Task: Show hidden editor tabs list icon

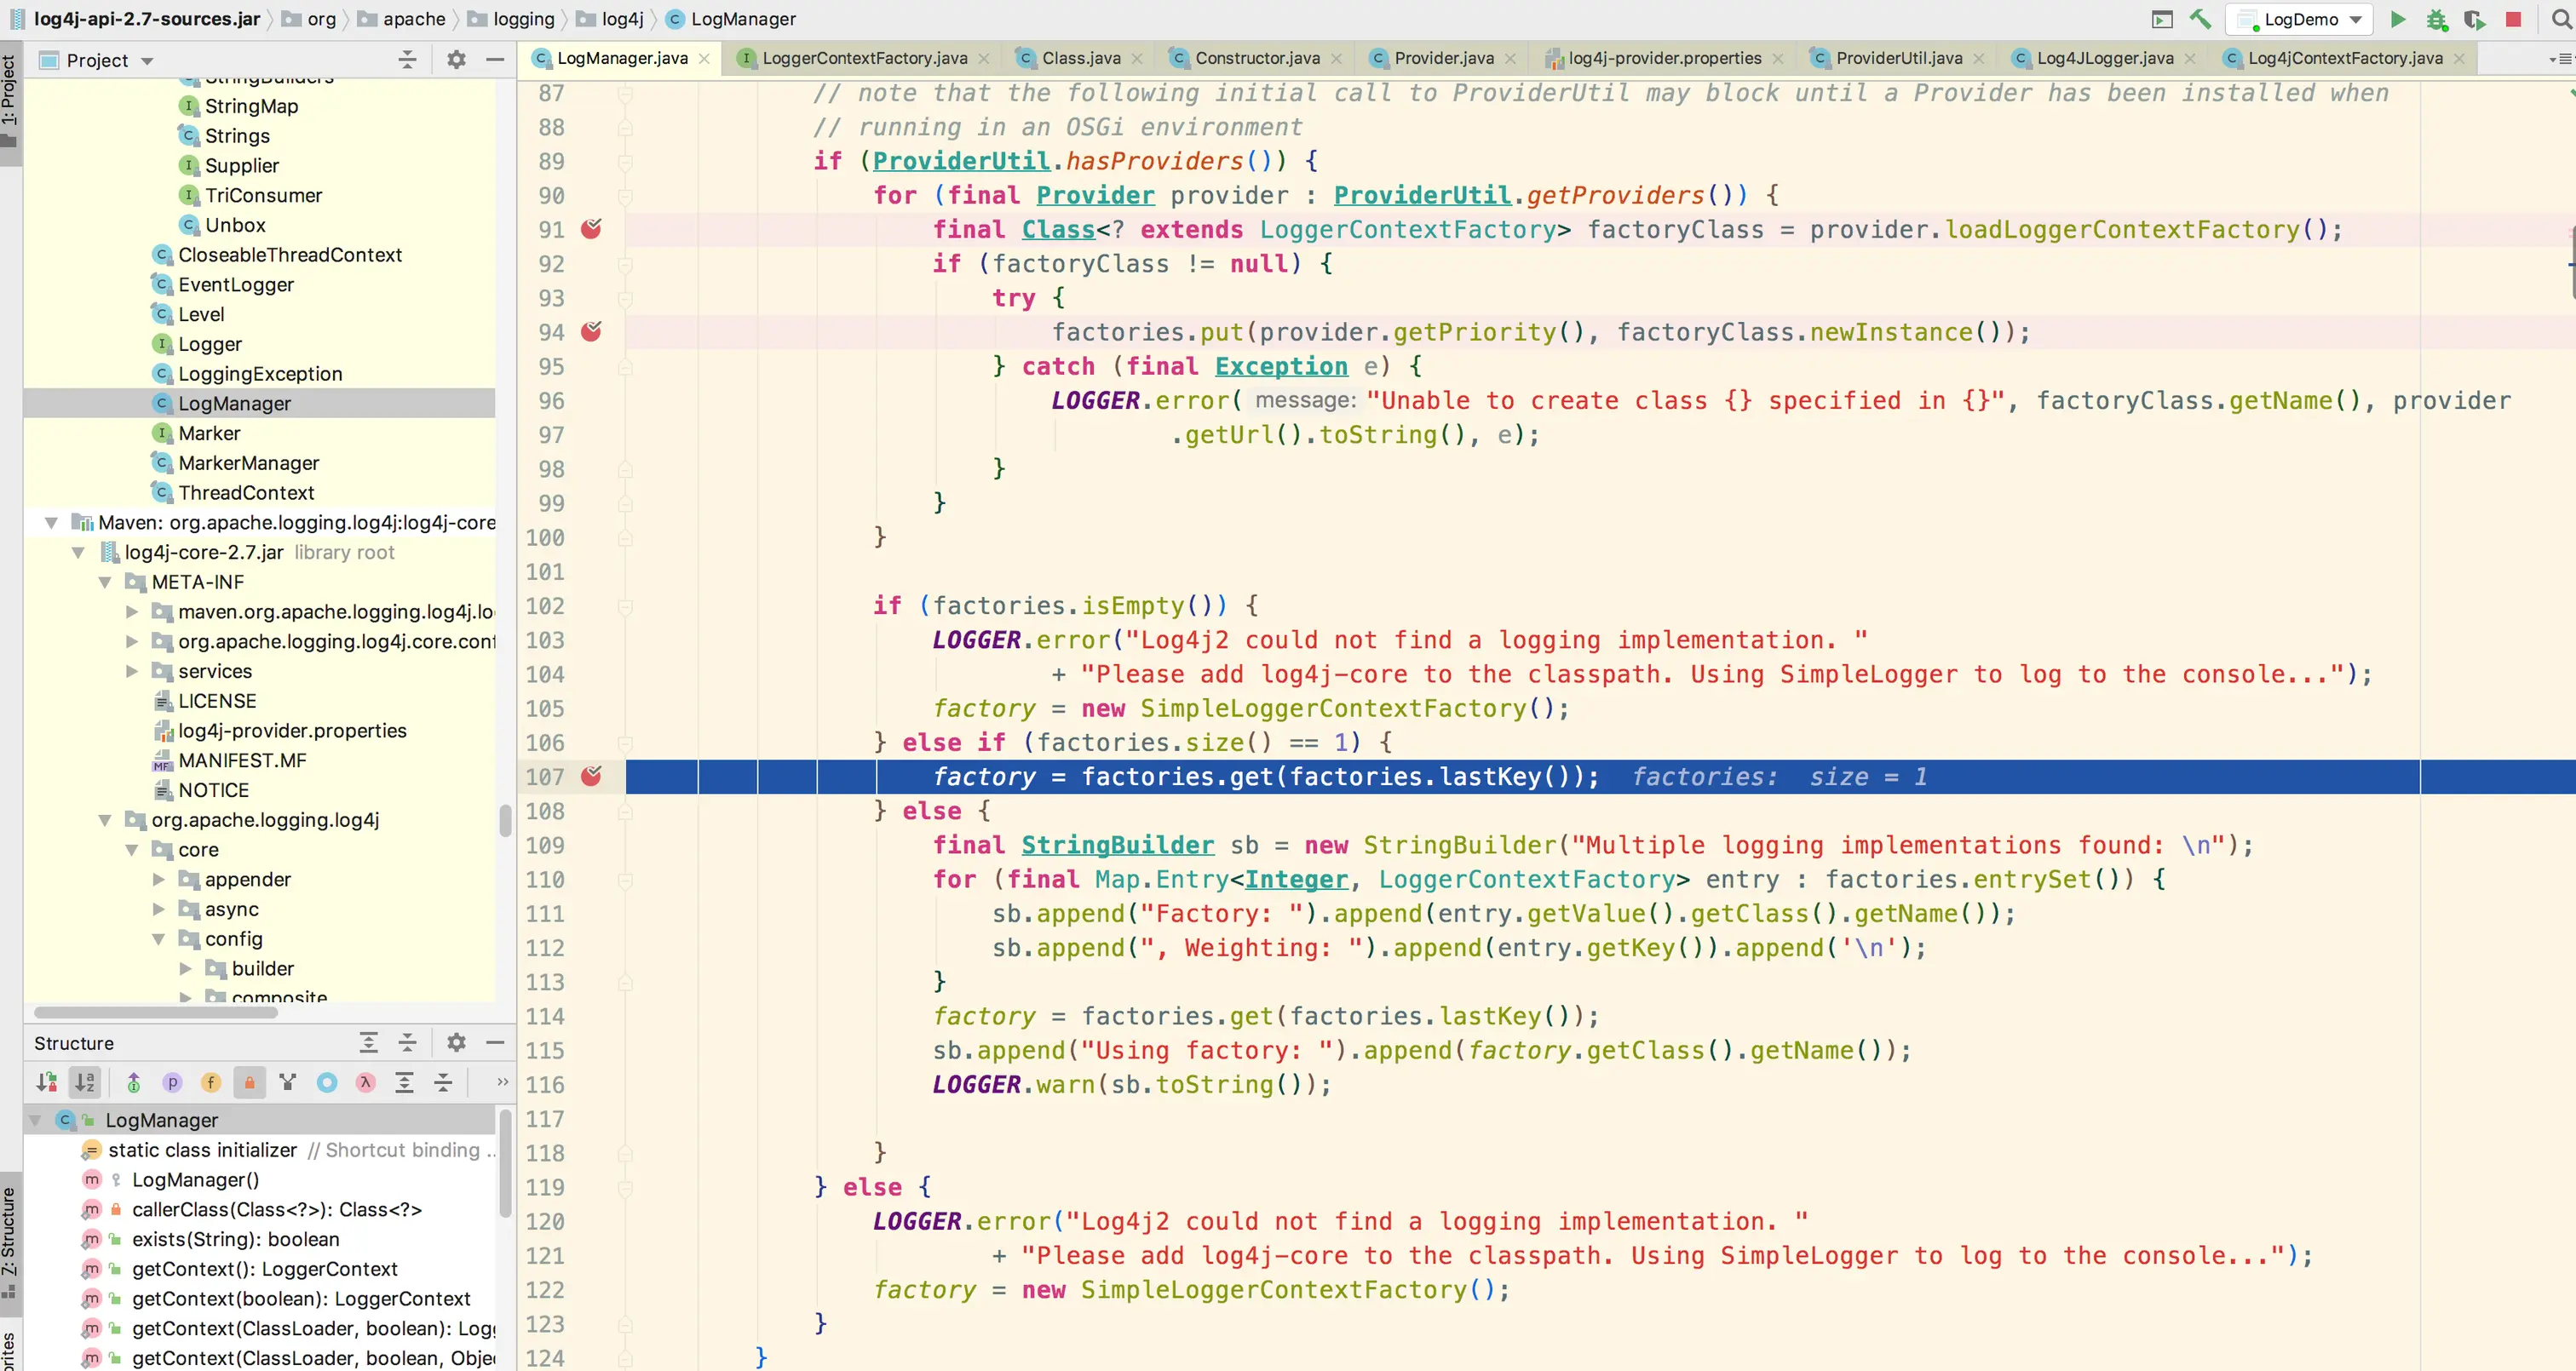Action: coord(2562,59)
